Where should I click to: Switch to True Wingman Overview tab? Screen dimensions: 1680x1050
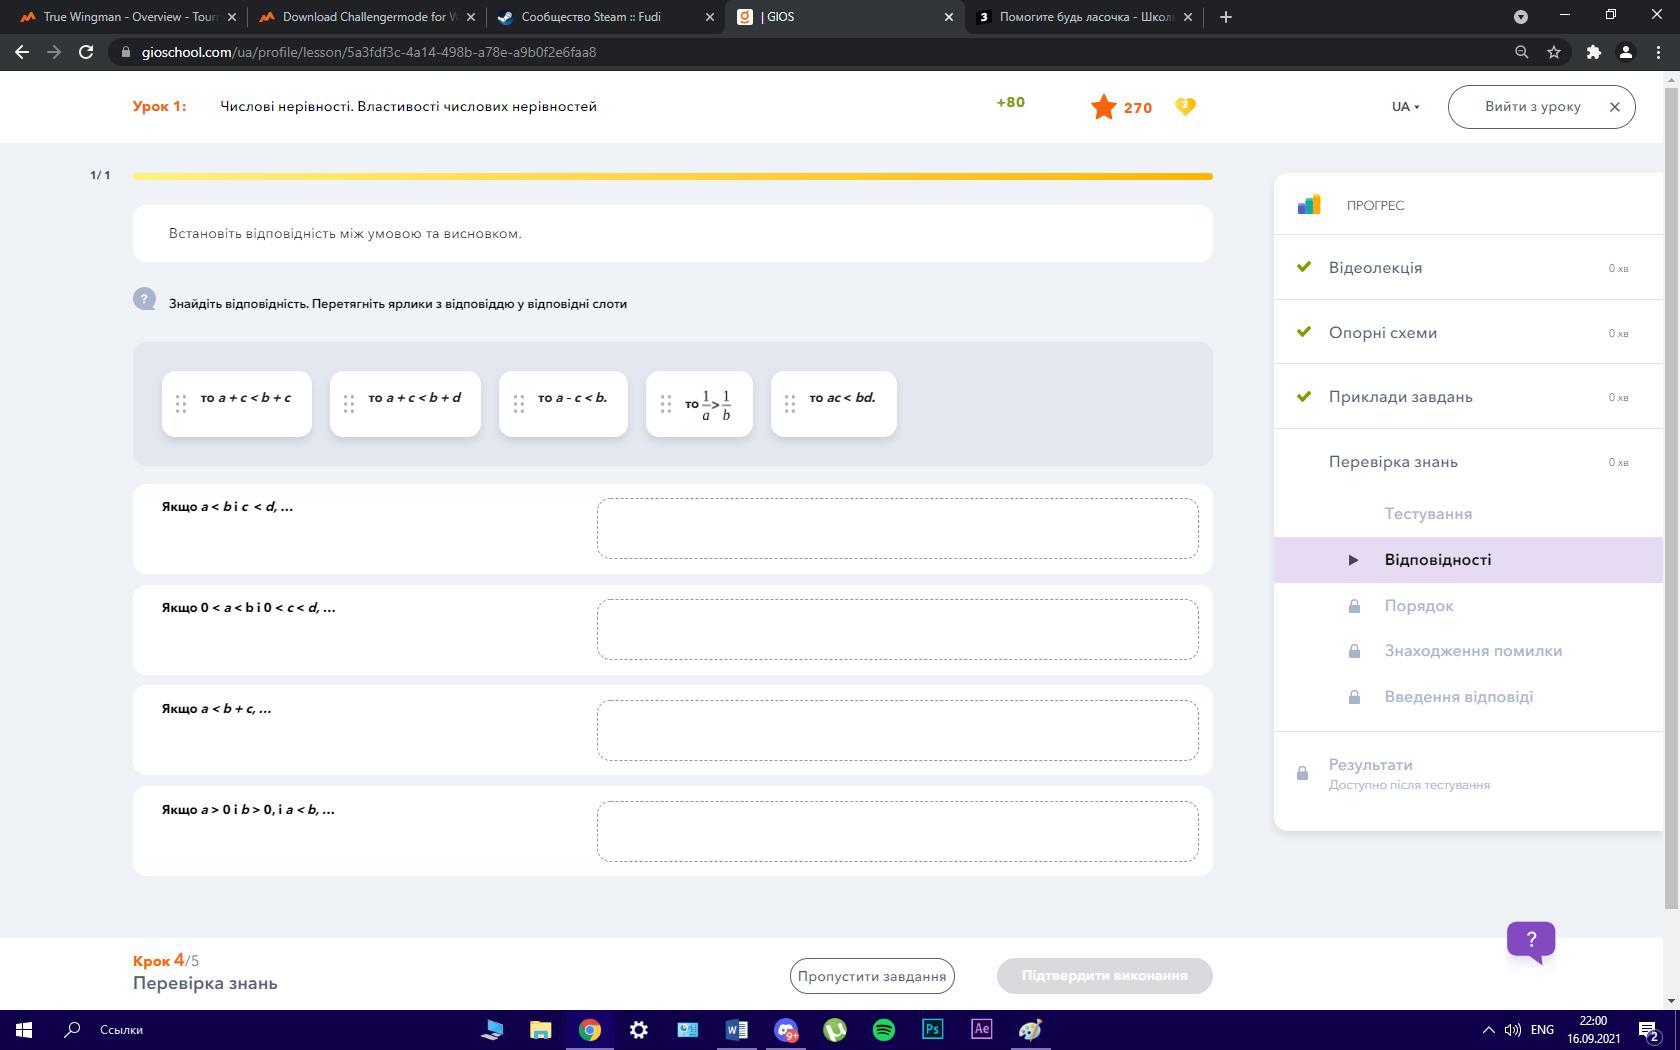pyautogui.click(x=130, y=17)
